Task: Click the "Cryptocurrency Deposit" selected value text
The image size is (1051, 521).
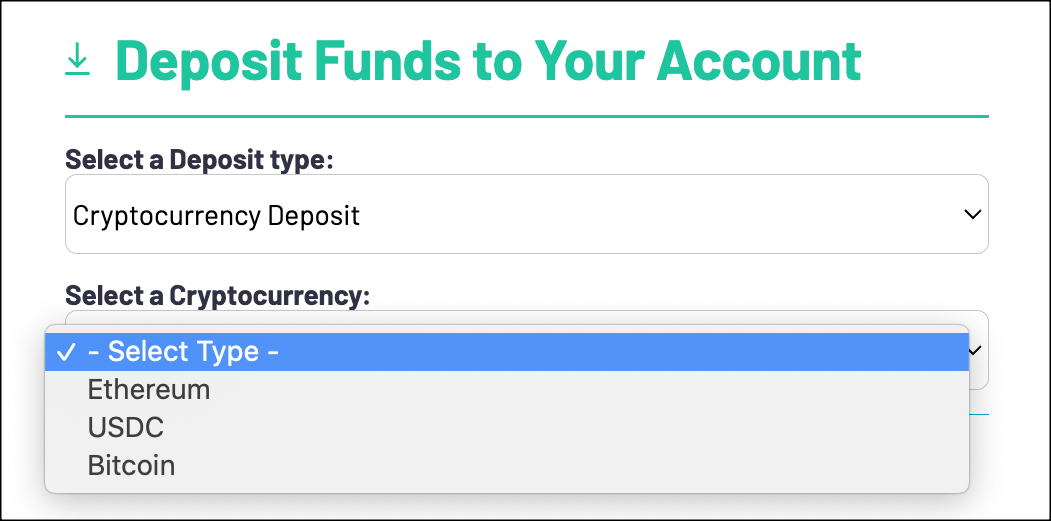Action: pos(217,216)
